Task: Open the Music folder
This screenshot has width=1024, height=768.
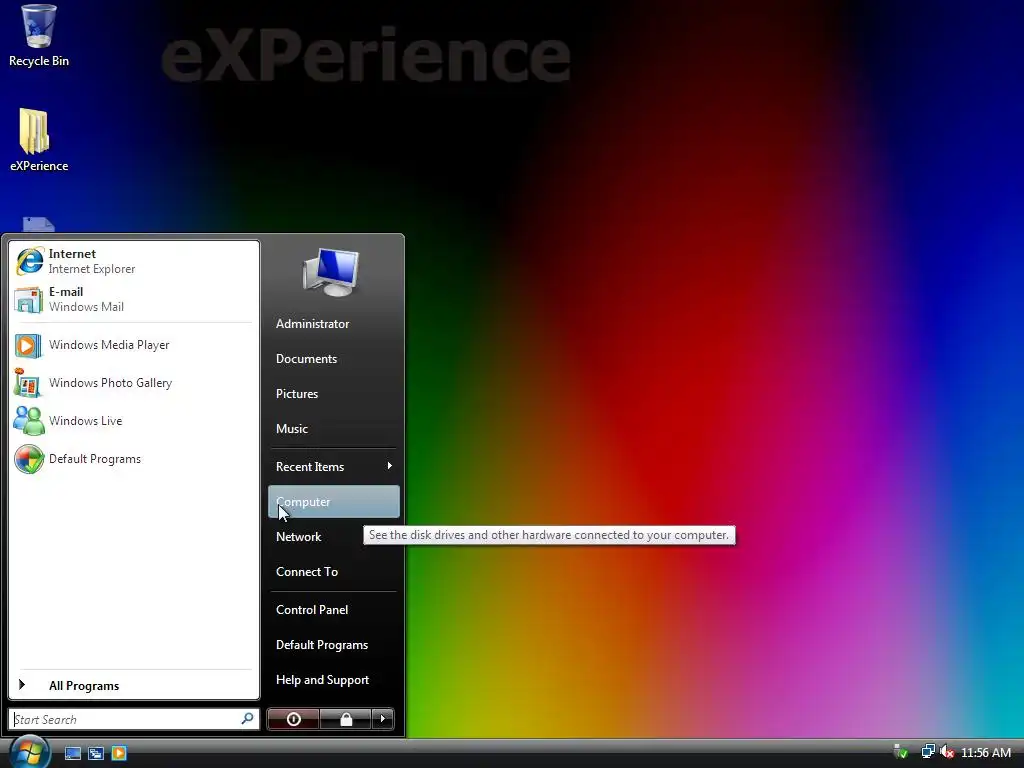Action: [334, 428]
